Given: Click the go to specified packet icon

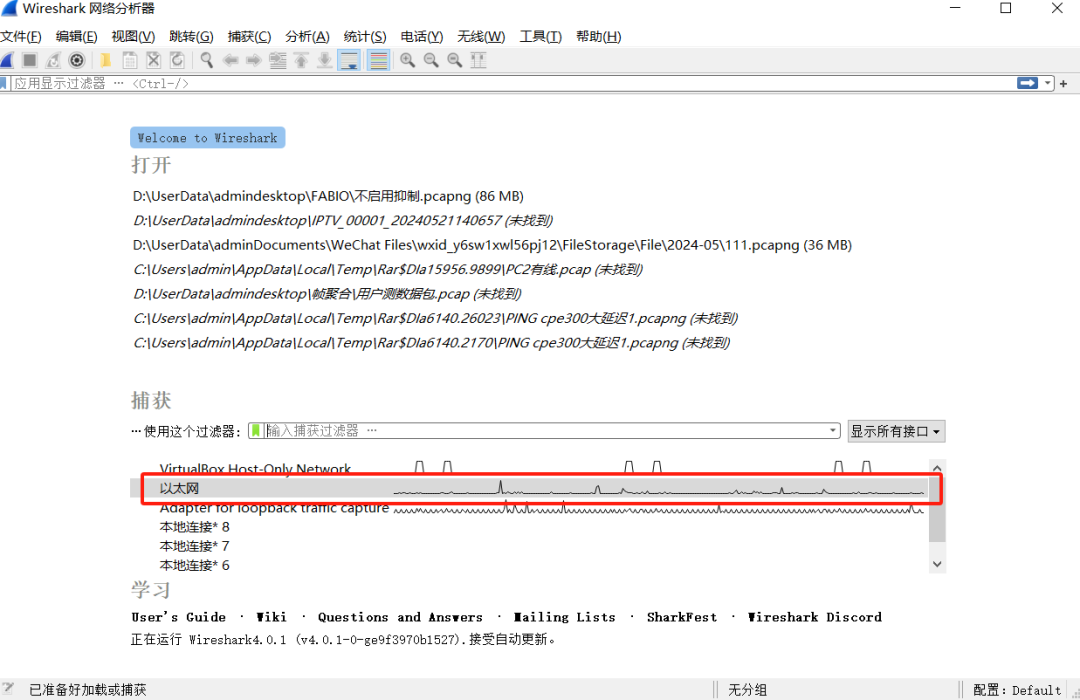Looking at the screenshot, I should [x=278, y=61].
